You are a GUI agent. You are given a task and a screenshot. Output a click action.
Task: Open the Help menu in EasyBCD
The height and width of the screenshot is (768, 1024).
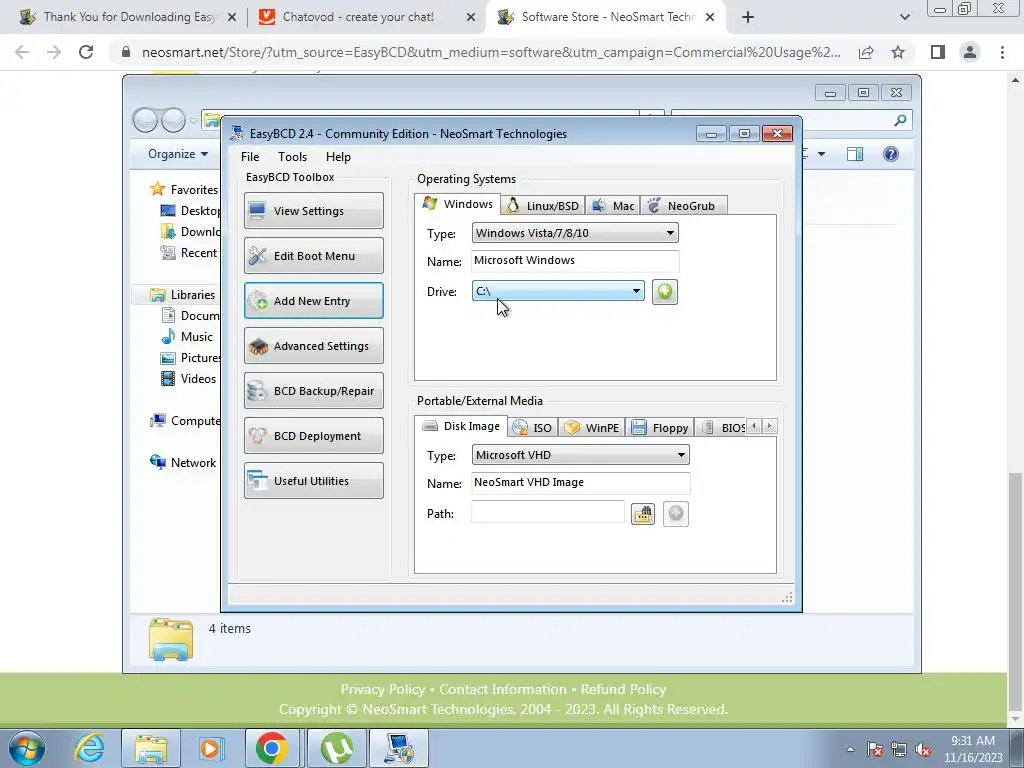(x=338, y=157)
